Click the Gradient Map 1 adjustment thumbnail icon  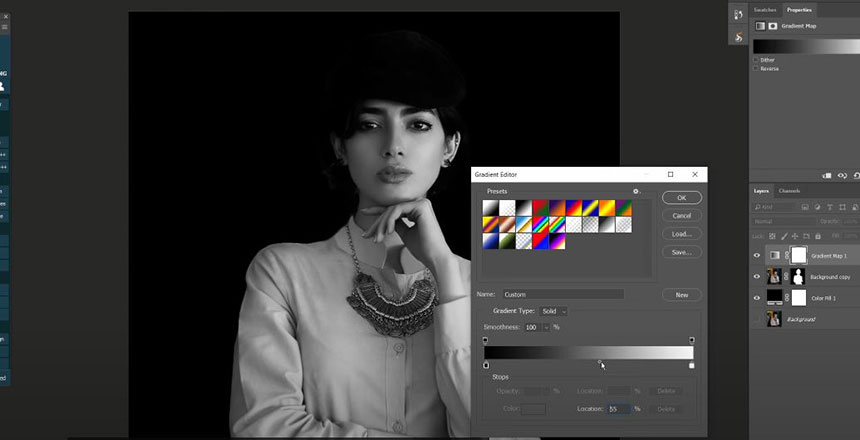[774, 255]
